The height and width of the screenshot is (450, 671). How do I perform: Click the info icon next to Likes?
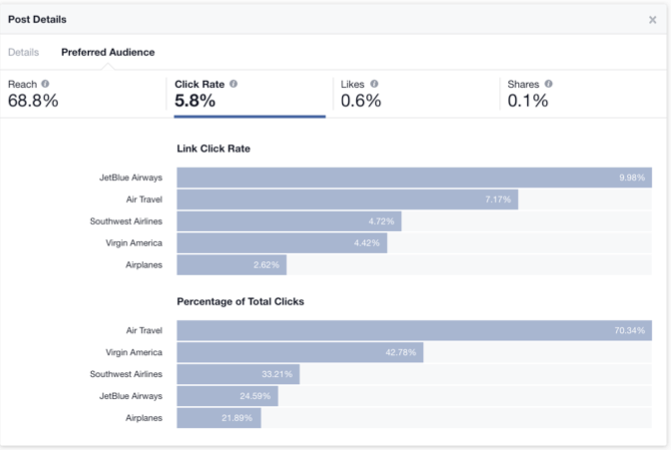click(x=374, y=84)
